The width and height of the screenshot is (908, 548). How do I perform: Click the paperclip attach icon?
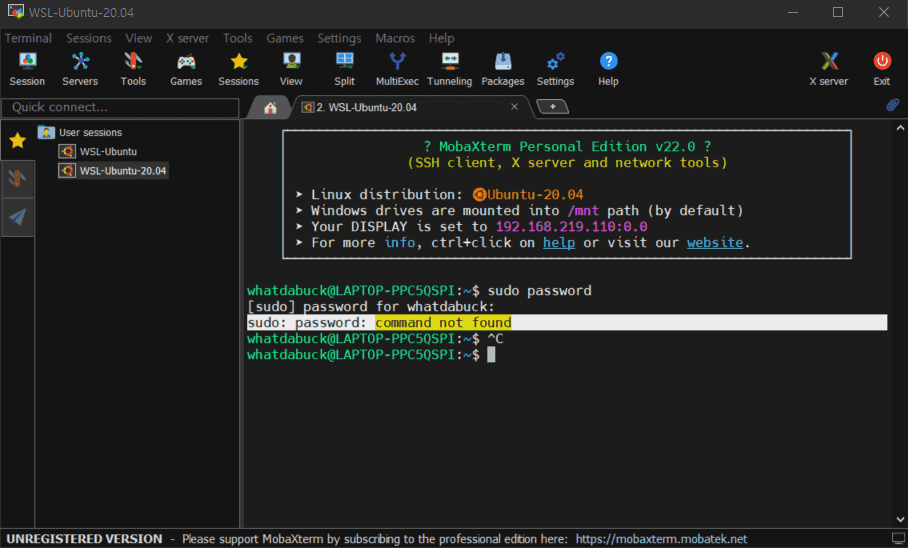pos(892,104)
